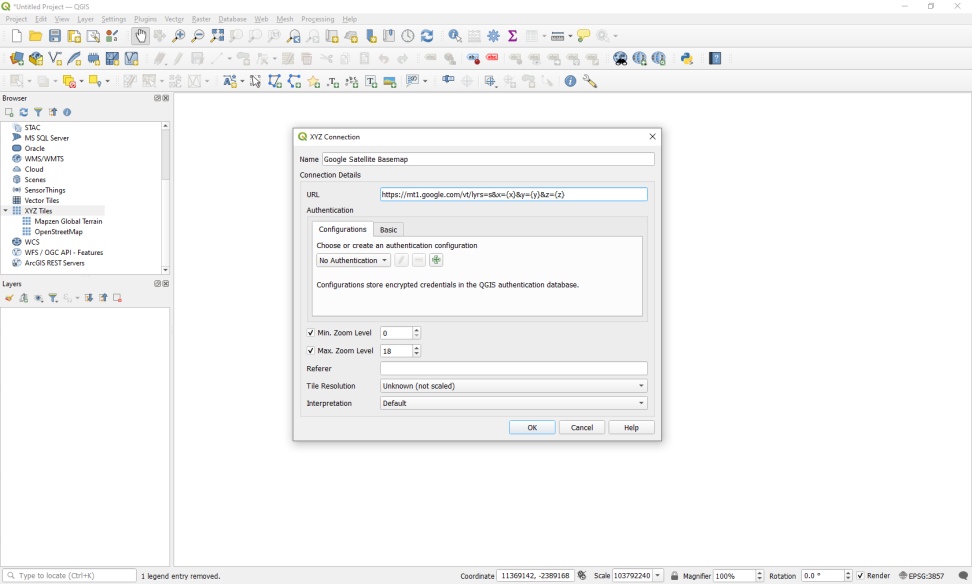Open the Tile Resolution dropdown
The image size is (972, 584).
coord(514,386)
